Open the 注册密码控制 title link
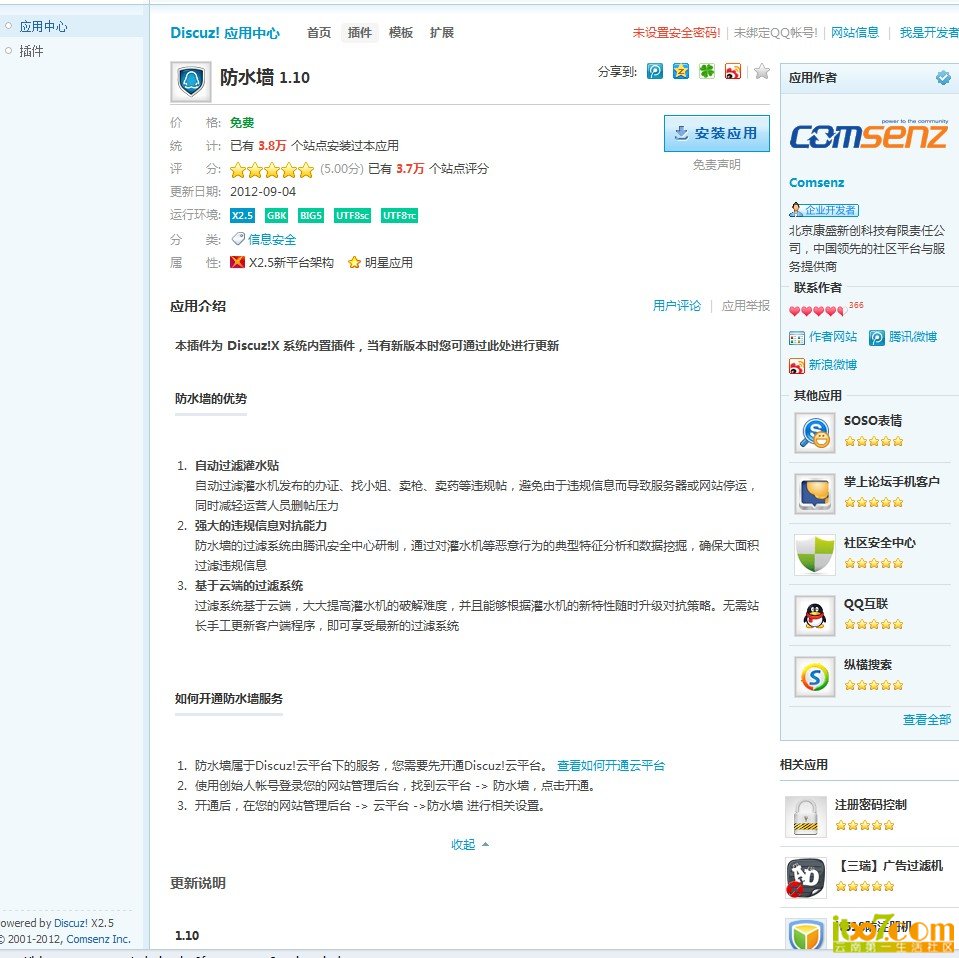959x958 pixels. (870, 805)
